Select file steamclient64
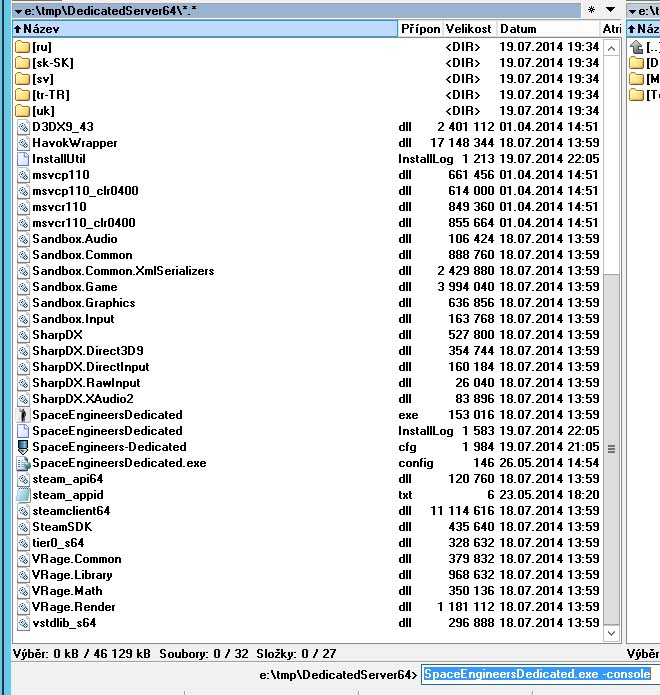Screen dimensions: 660x695 pos(71,511)
